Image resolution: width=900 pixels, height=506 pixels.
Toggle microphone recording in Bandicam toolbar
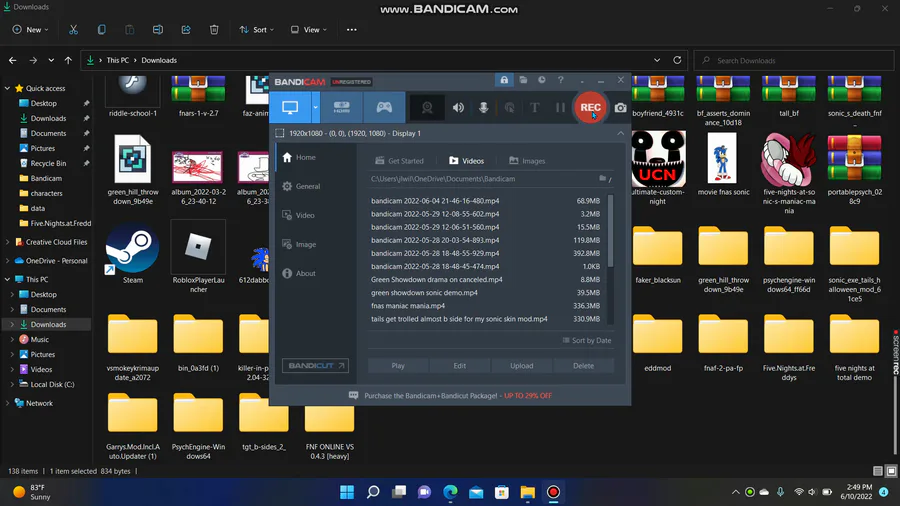coord(483,108)
